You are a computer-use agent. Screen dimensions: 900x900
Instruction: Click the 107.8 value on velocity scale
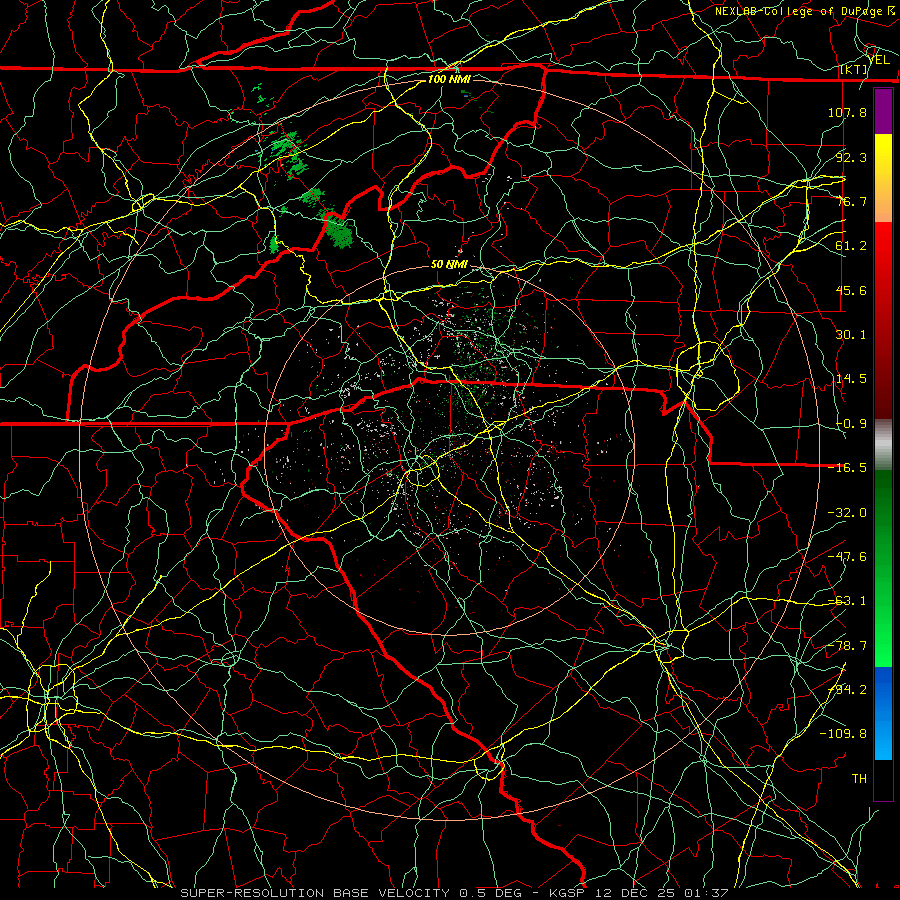coord(847,112)
